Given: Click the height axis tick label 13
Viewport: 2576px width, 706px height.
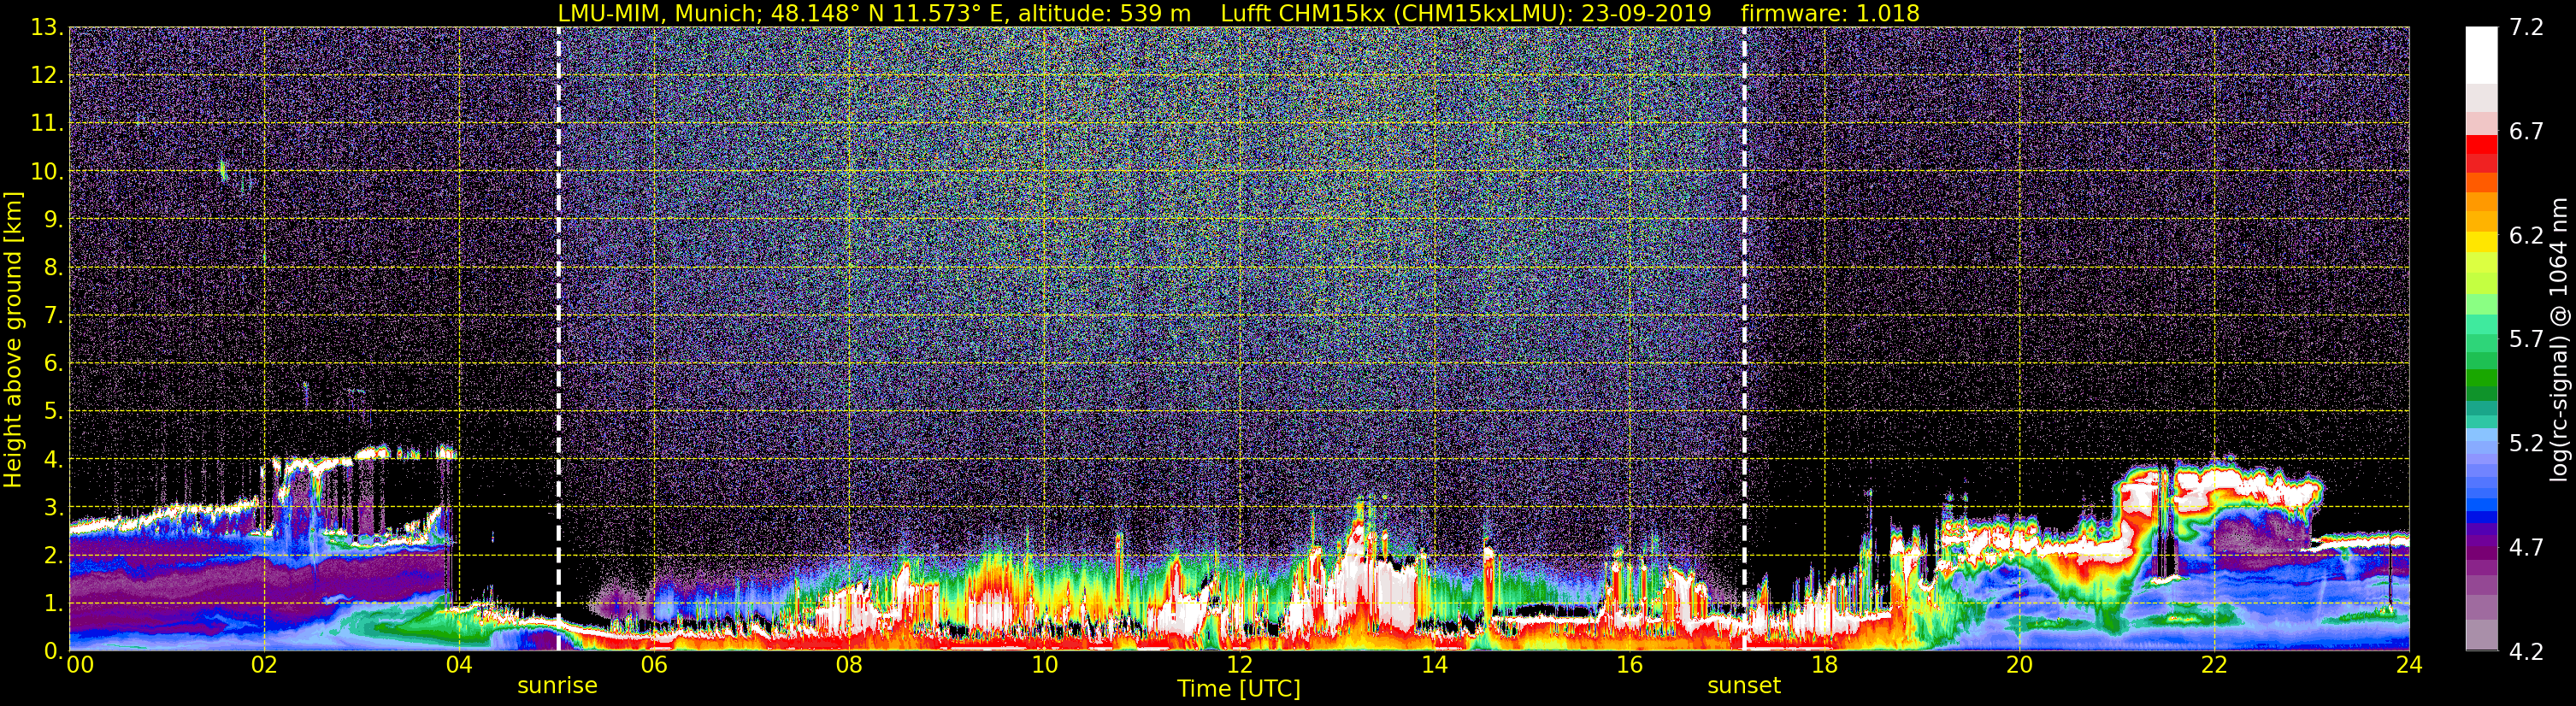Looking at the screenshot, I should click(45, 27).
